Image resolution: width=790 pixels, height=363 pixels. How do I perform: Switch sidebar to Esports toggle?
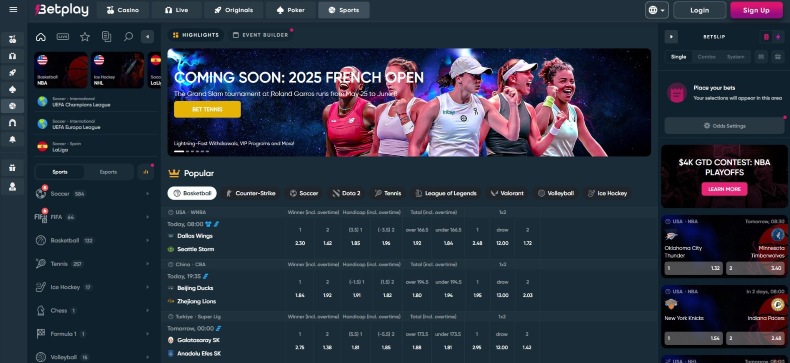point(108,172)
